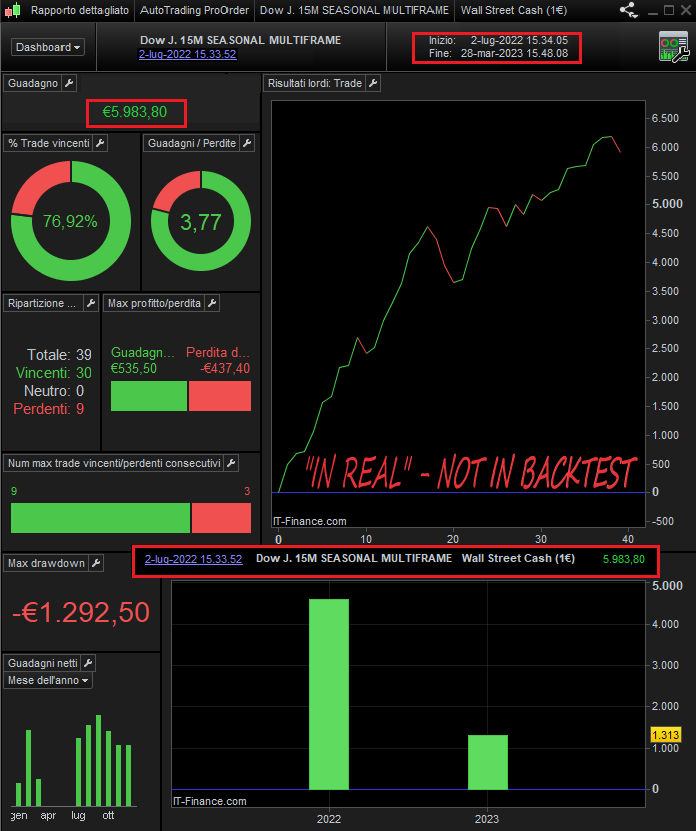Image resolution: width=696 pixels, height=831 pixels.
Task: Open the 2-lug-2022 15.33.52 link in header
Action: click(x=187, y=54)
